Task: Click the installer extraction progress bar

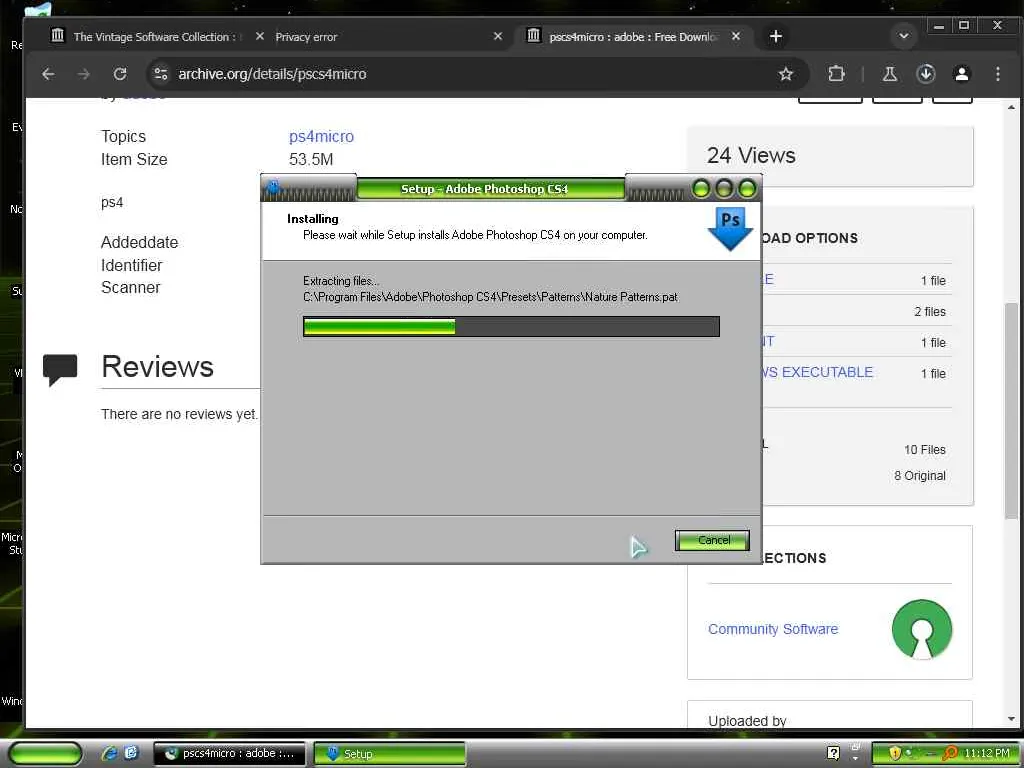Action: [511, 327]
